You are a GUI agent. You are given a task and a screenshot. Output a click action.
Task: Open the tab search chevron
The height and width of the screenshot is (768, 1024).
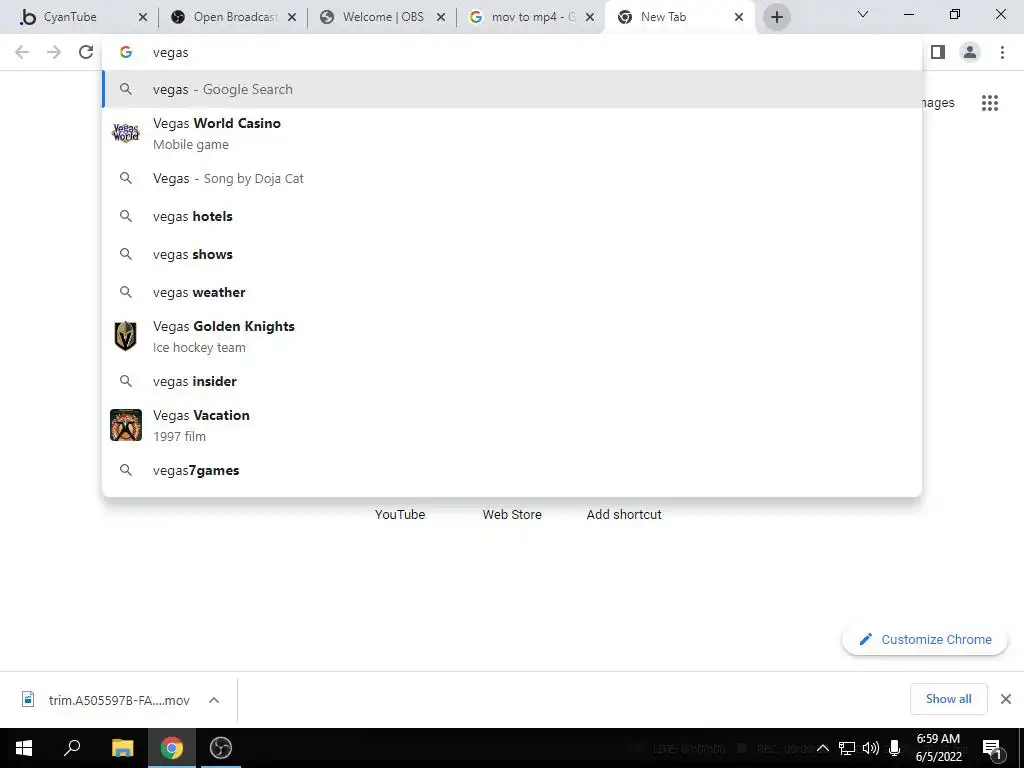(863, 14)
